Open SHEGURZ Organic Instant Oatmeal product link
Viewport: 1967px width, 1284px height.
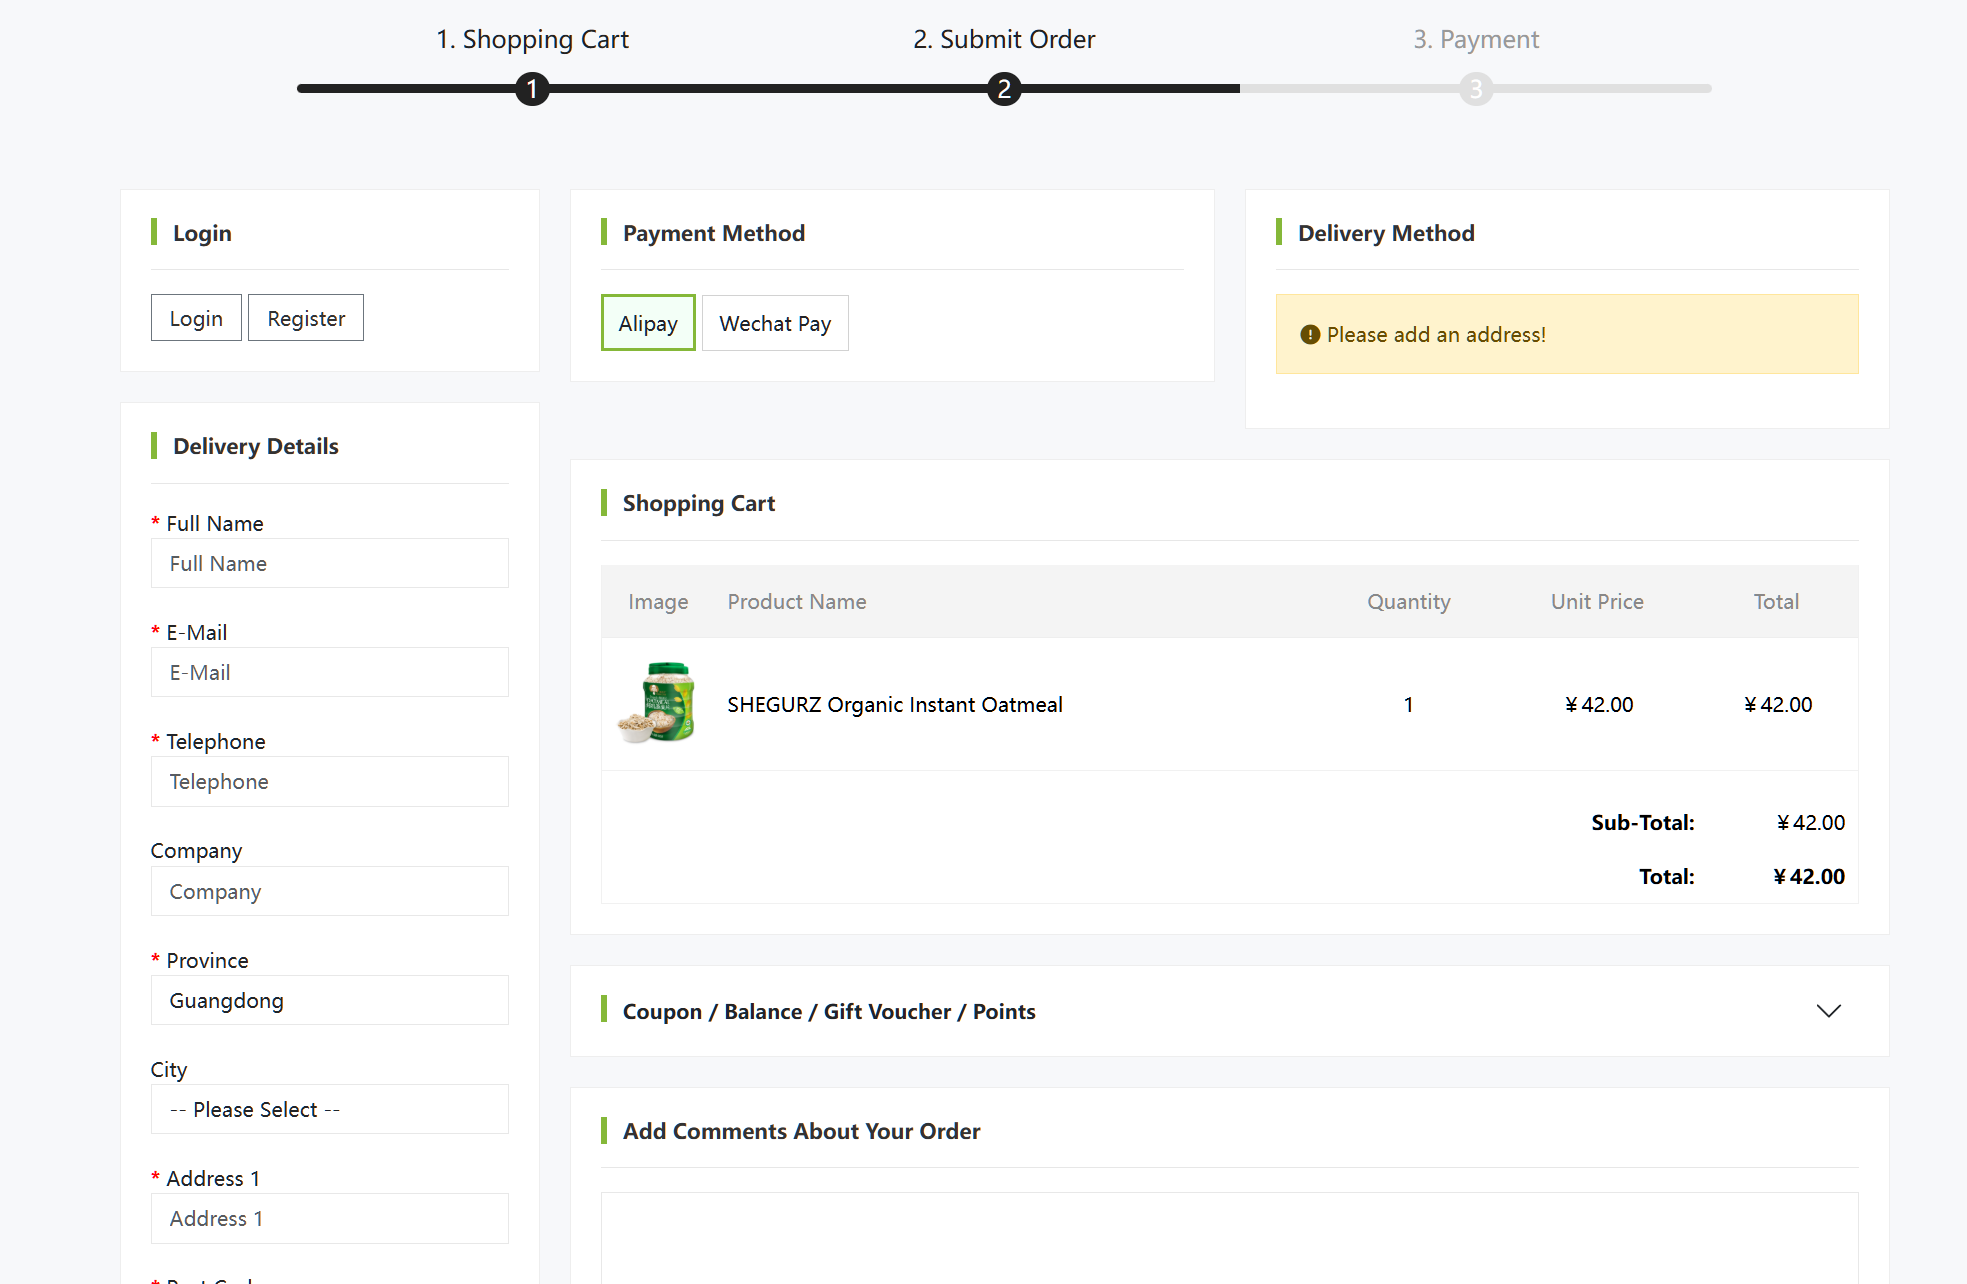pyautogui.click(x=894, y=704)
